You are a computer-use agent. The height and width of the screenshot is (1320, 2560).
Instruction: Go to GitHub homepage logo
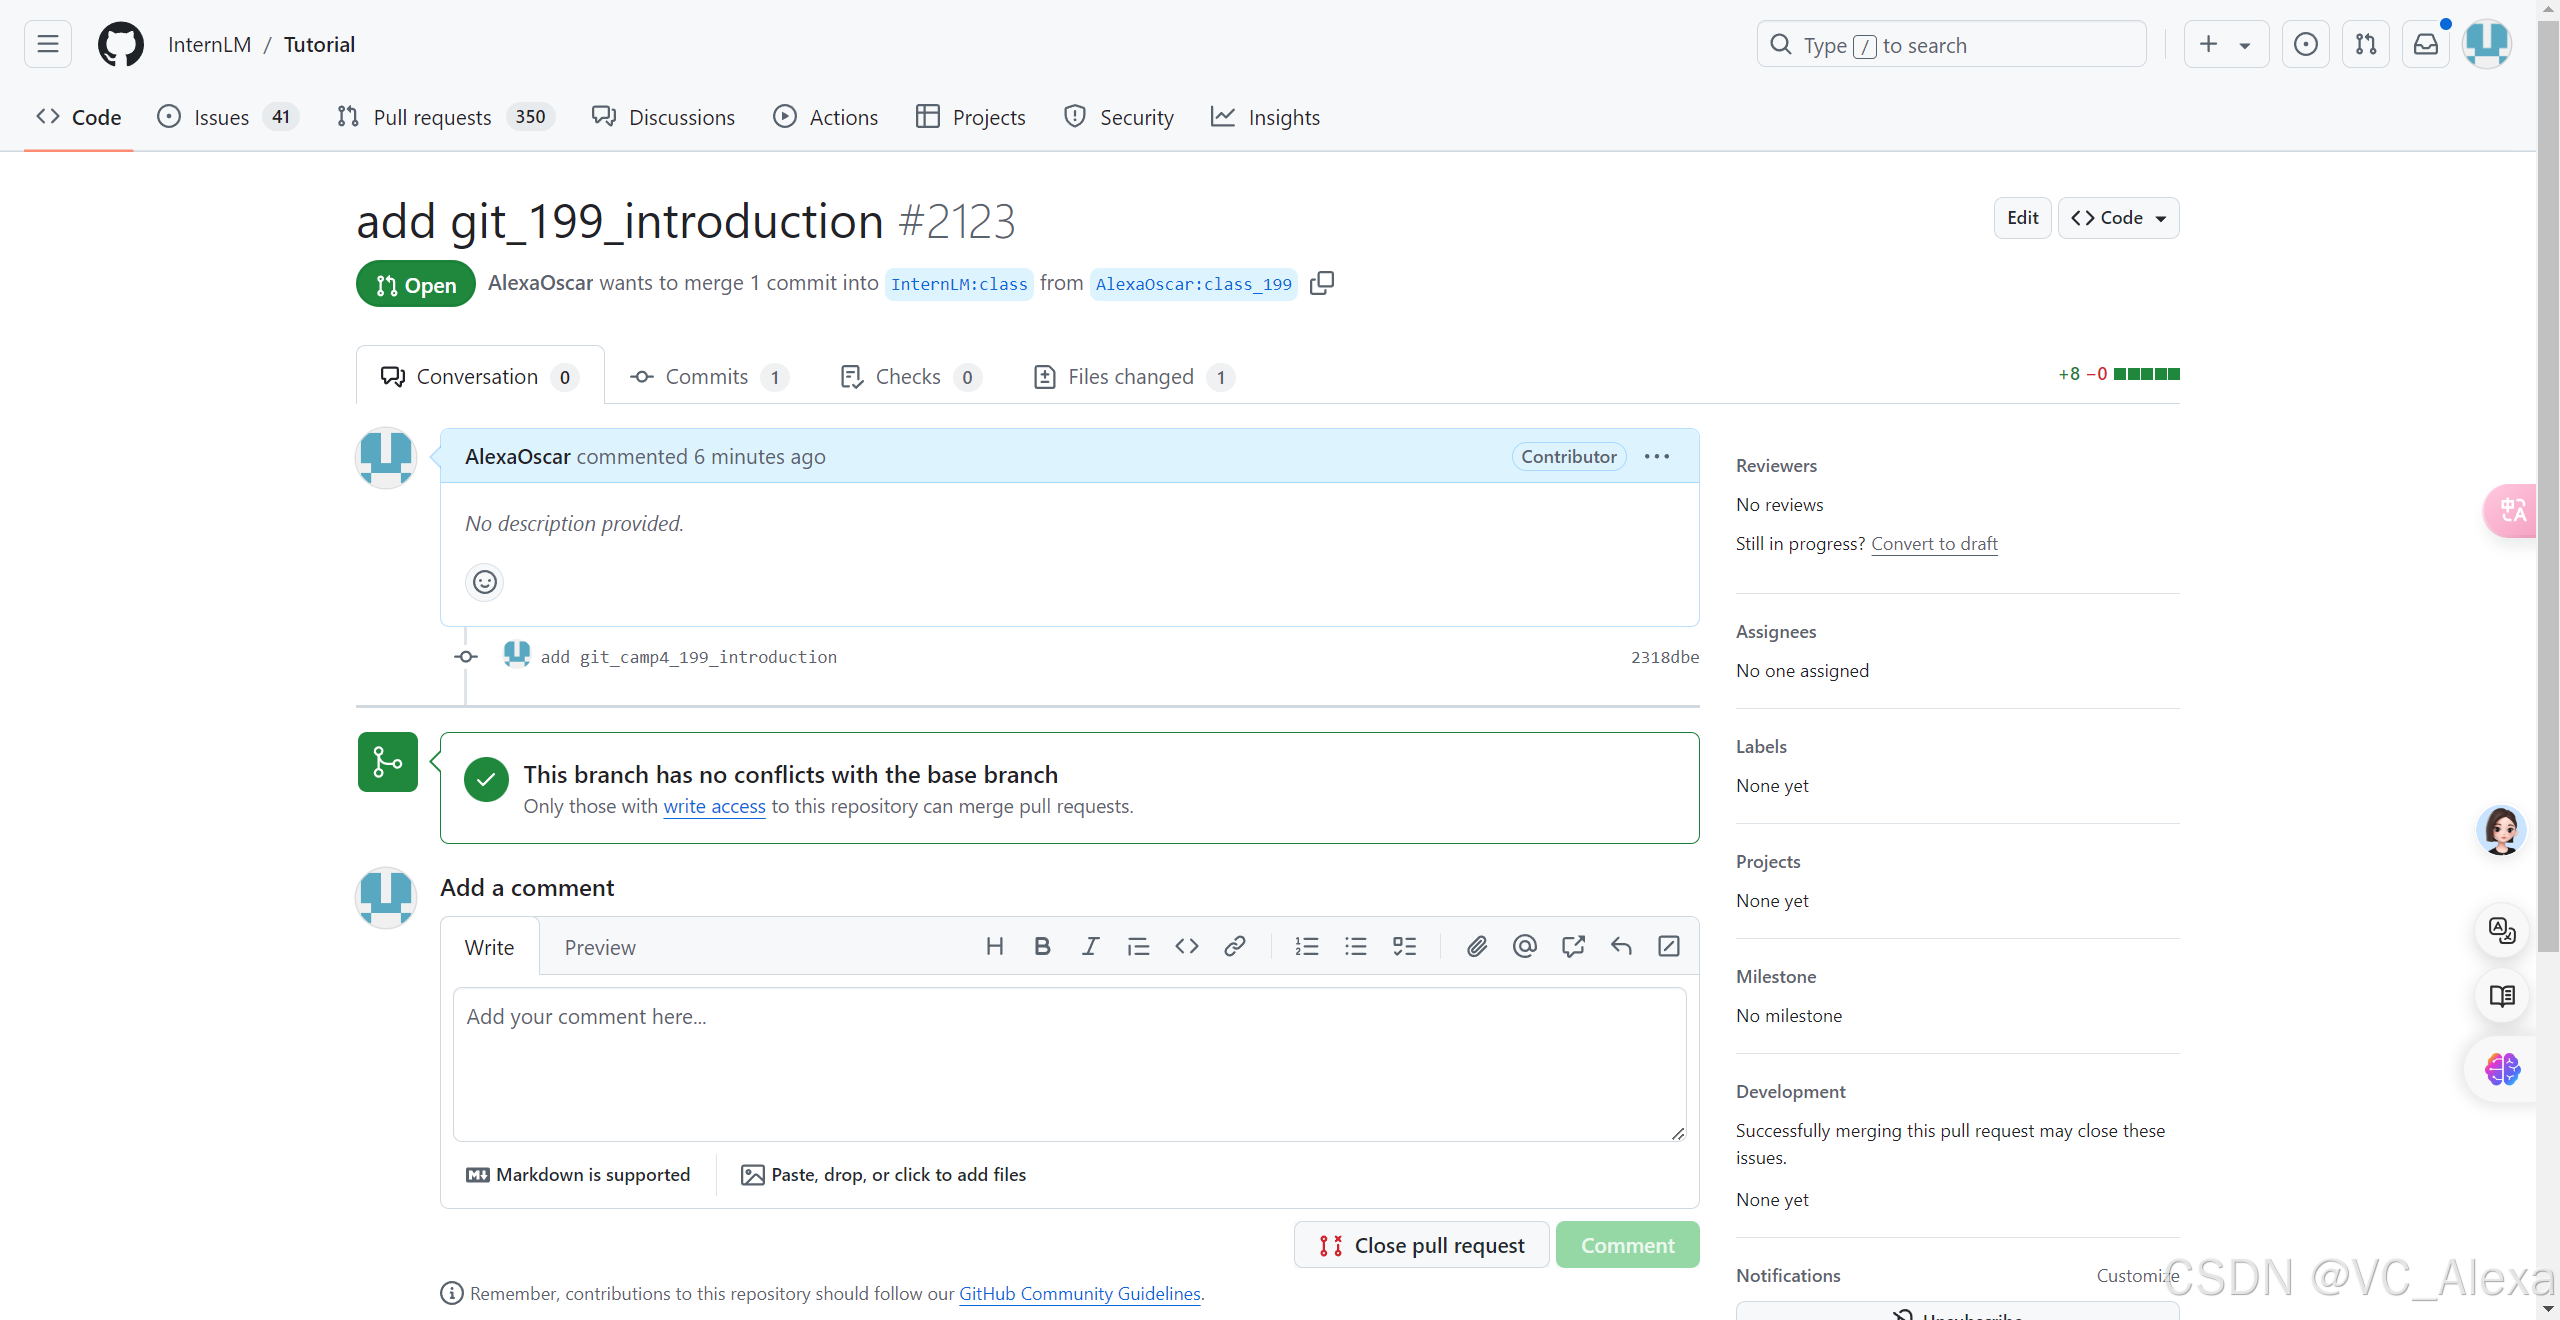coord(120,44)
